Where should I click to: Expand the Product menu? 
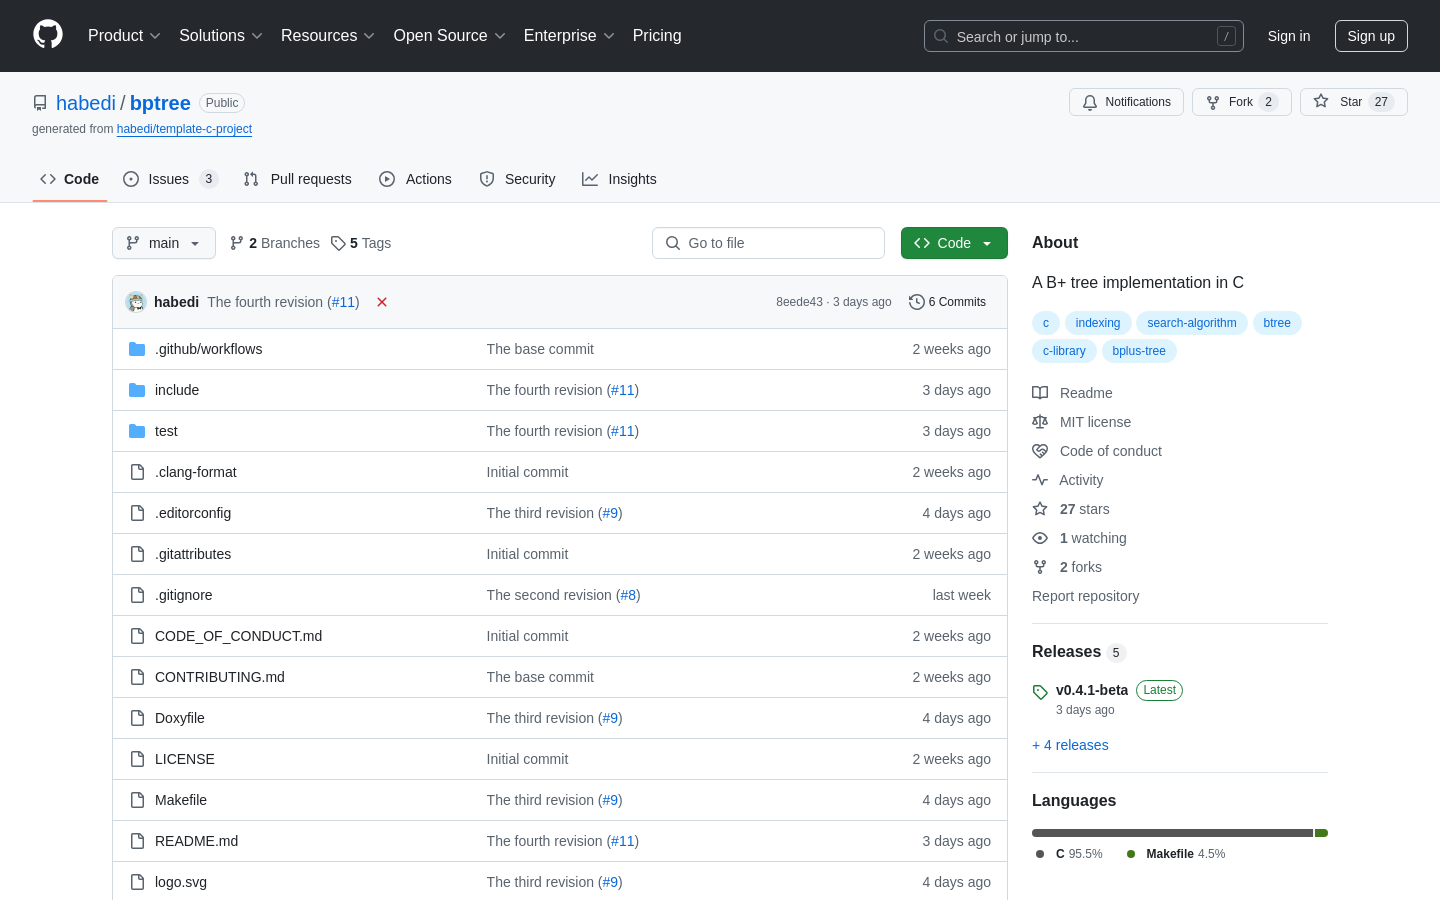coord(124,36)
